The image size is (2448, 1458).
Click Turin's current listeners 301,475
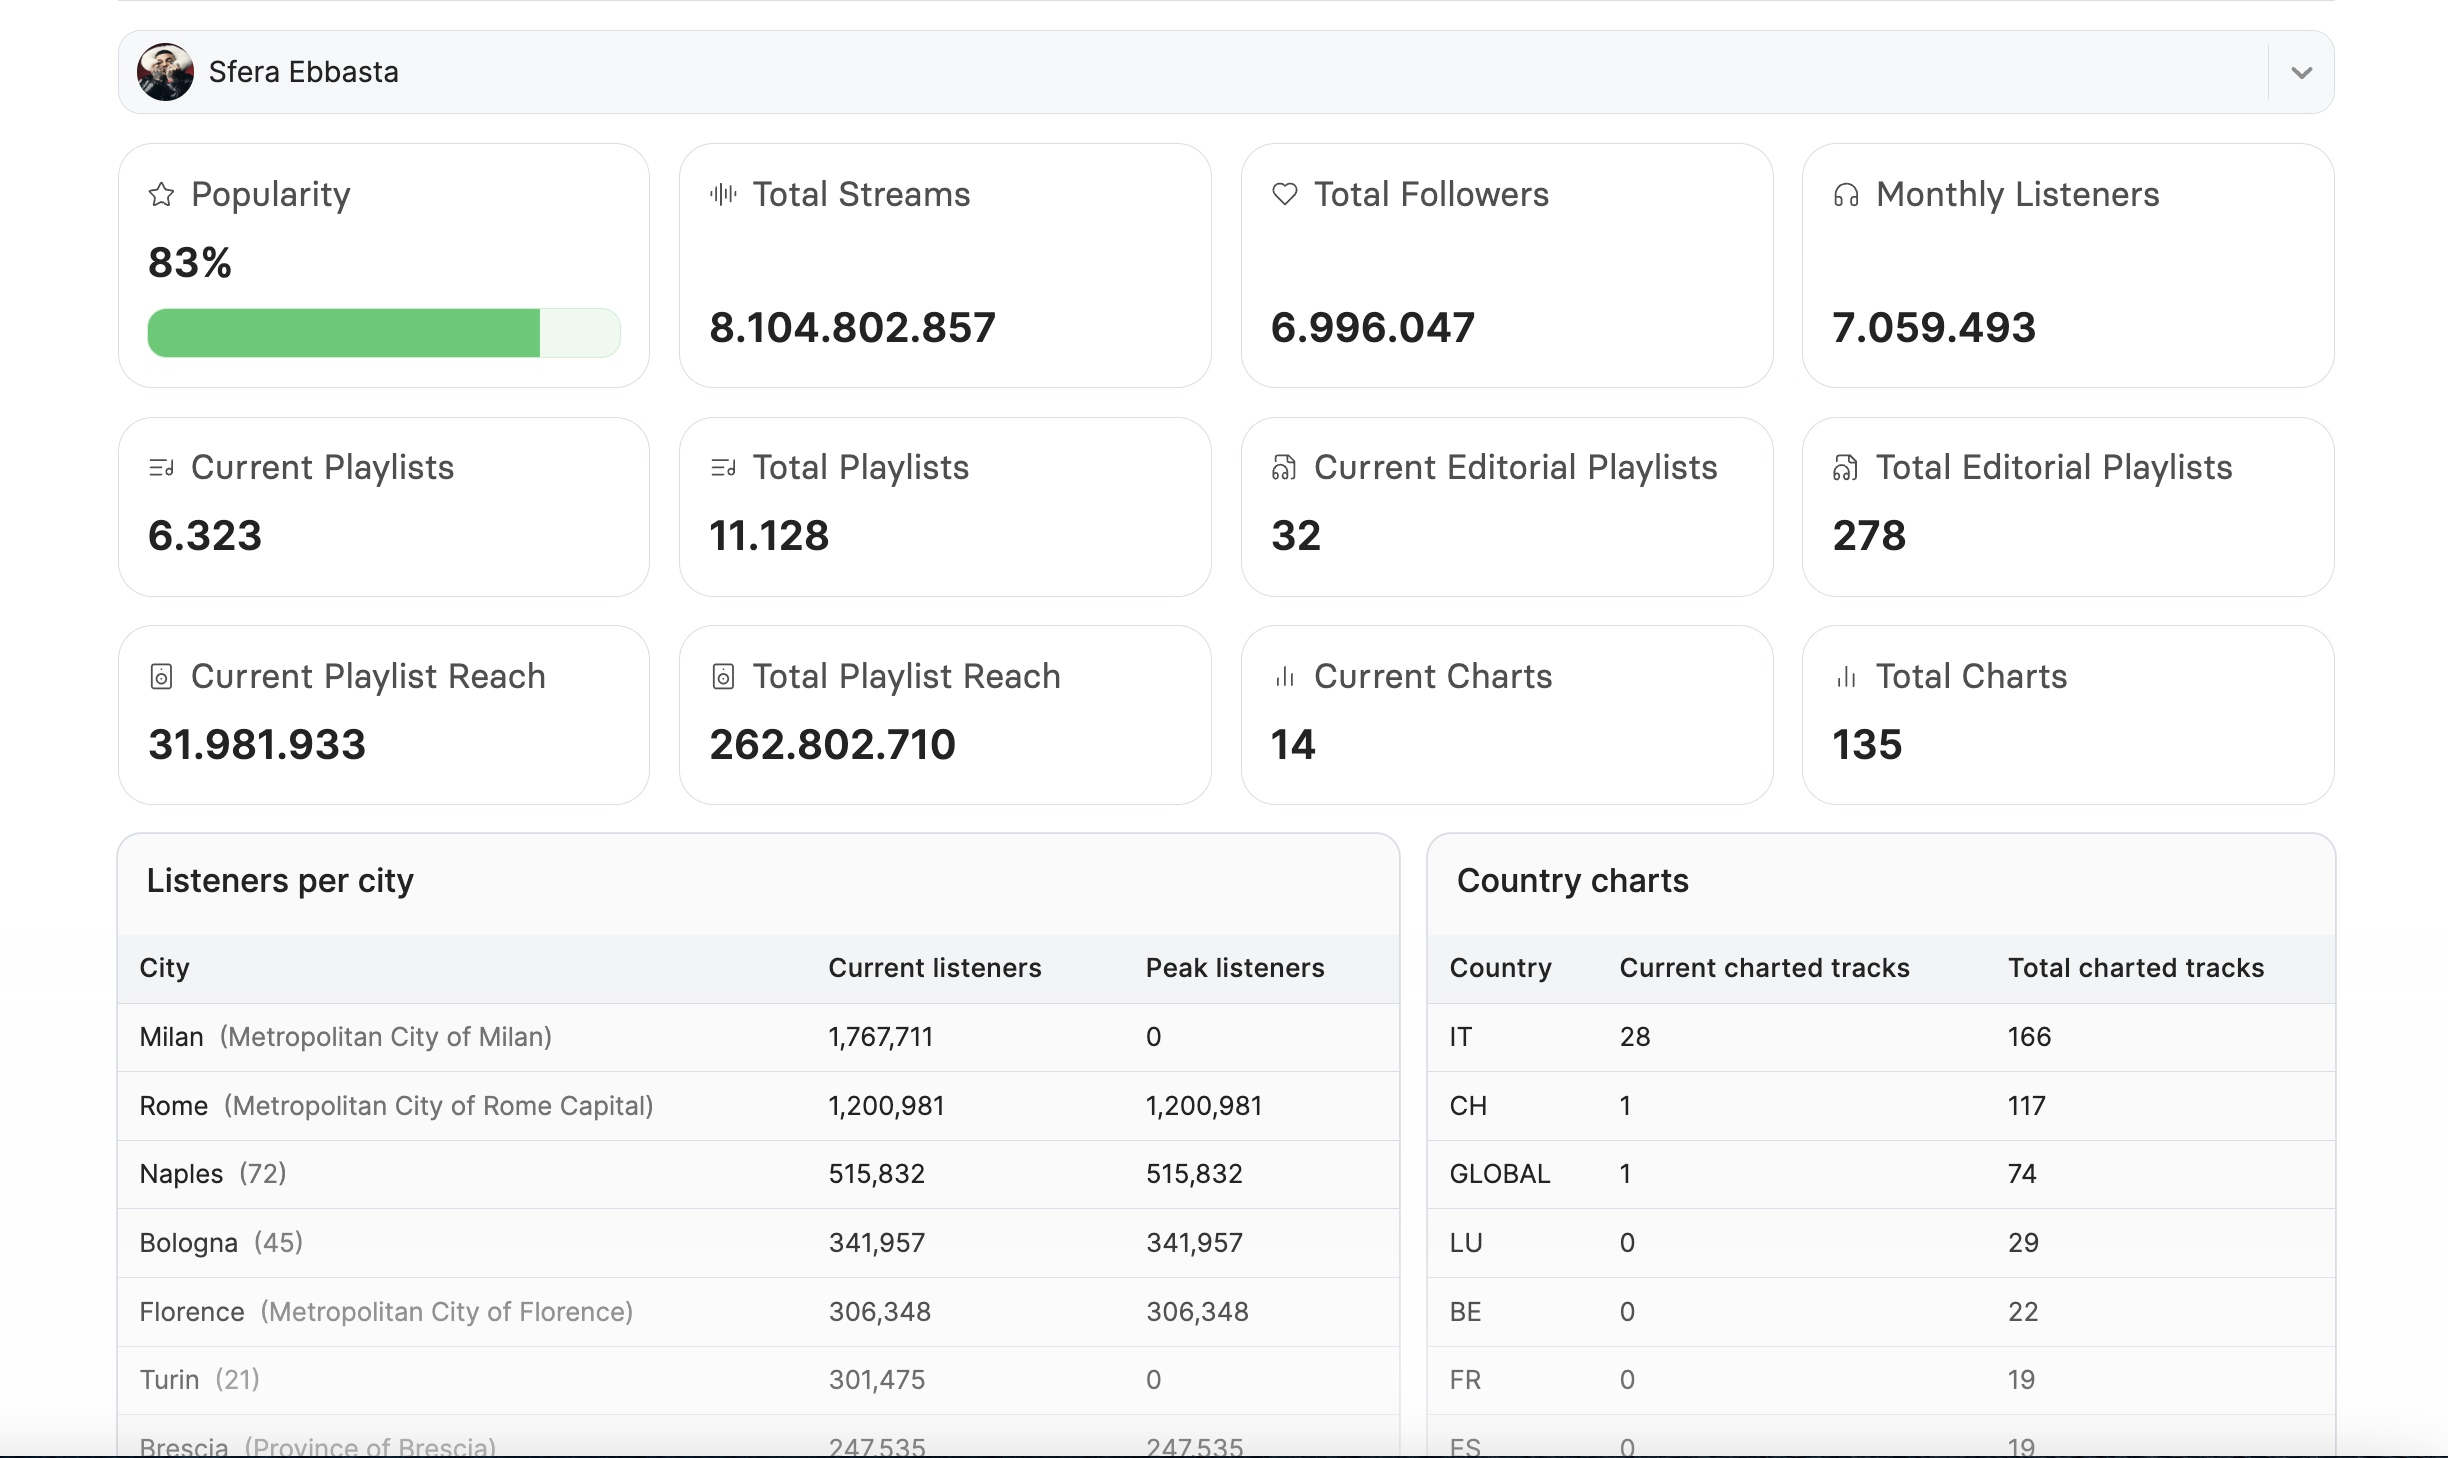877,1380
